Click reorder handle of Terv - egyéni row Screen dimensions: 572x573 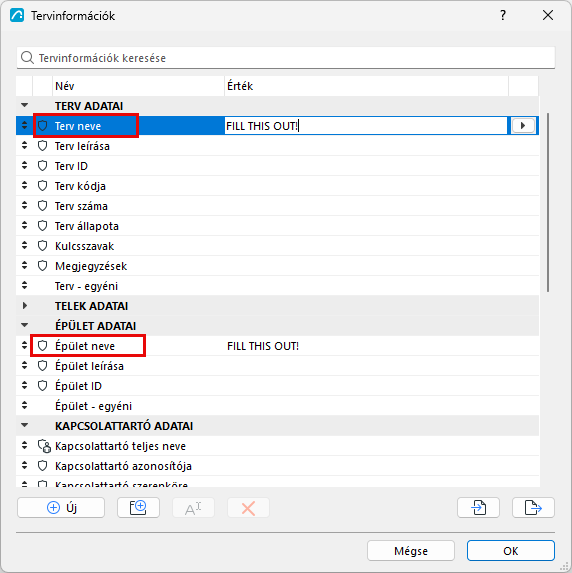tap(24, 285)
